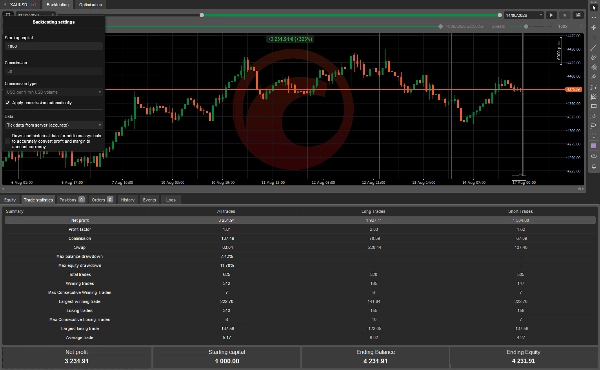Toggle the 'Apply commission' checkbox

coord(8,103)
